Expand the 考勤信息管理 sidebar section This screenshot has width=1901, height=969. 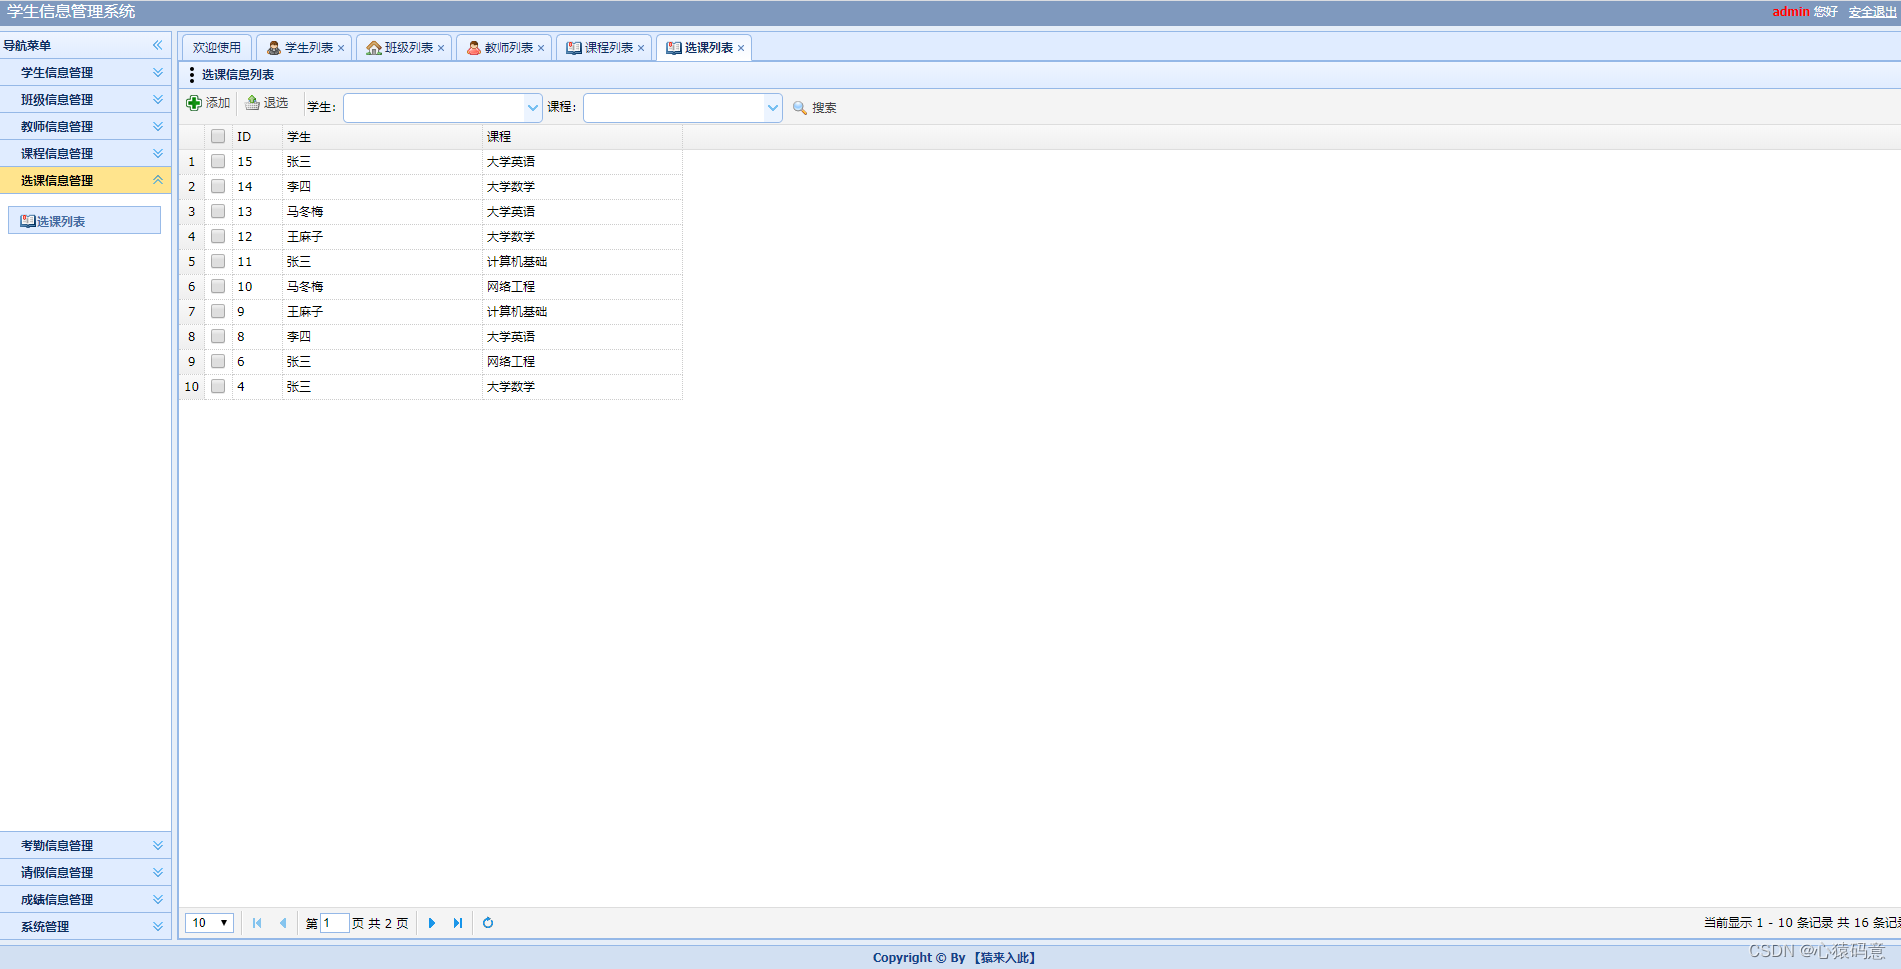click(85, 845)
